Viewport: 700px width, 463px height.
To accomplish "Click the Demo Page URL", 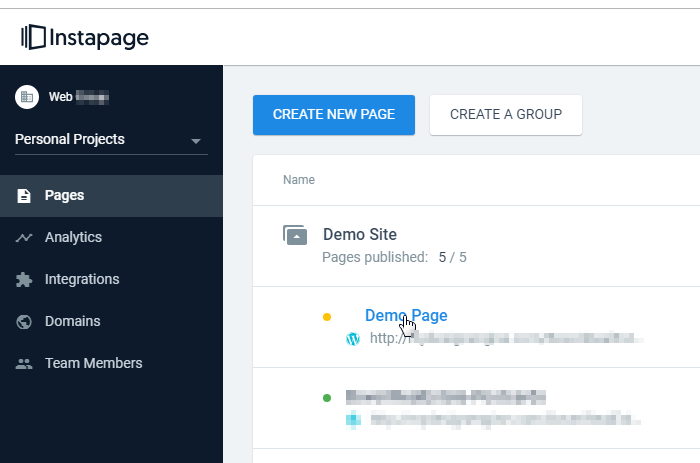I will coord(506,338).
